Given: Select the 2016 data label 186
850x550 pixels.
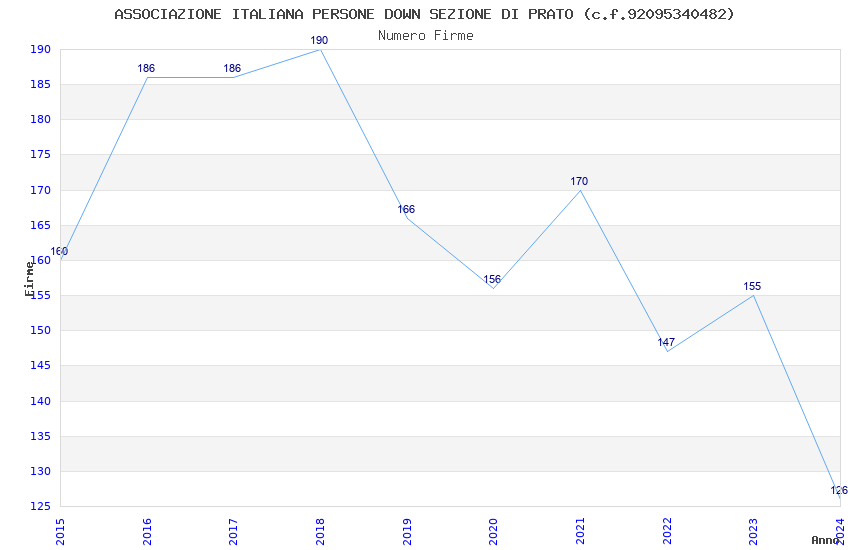Looking at the screenshot, I should tap(146, 68).
